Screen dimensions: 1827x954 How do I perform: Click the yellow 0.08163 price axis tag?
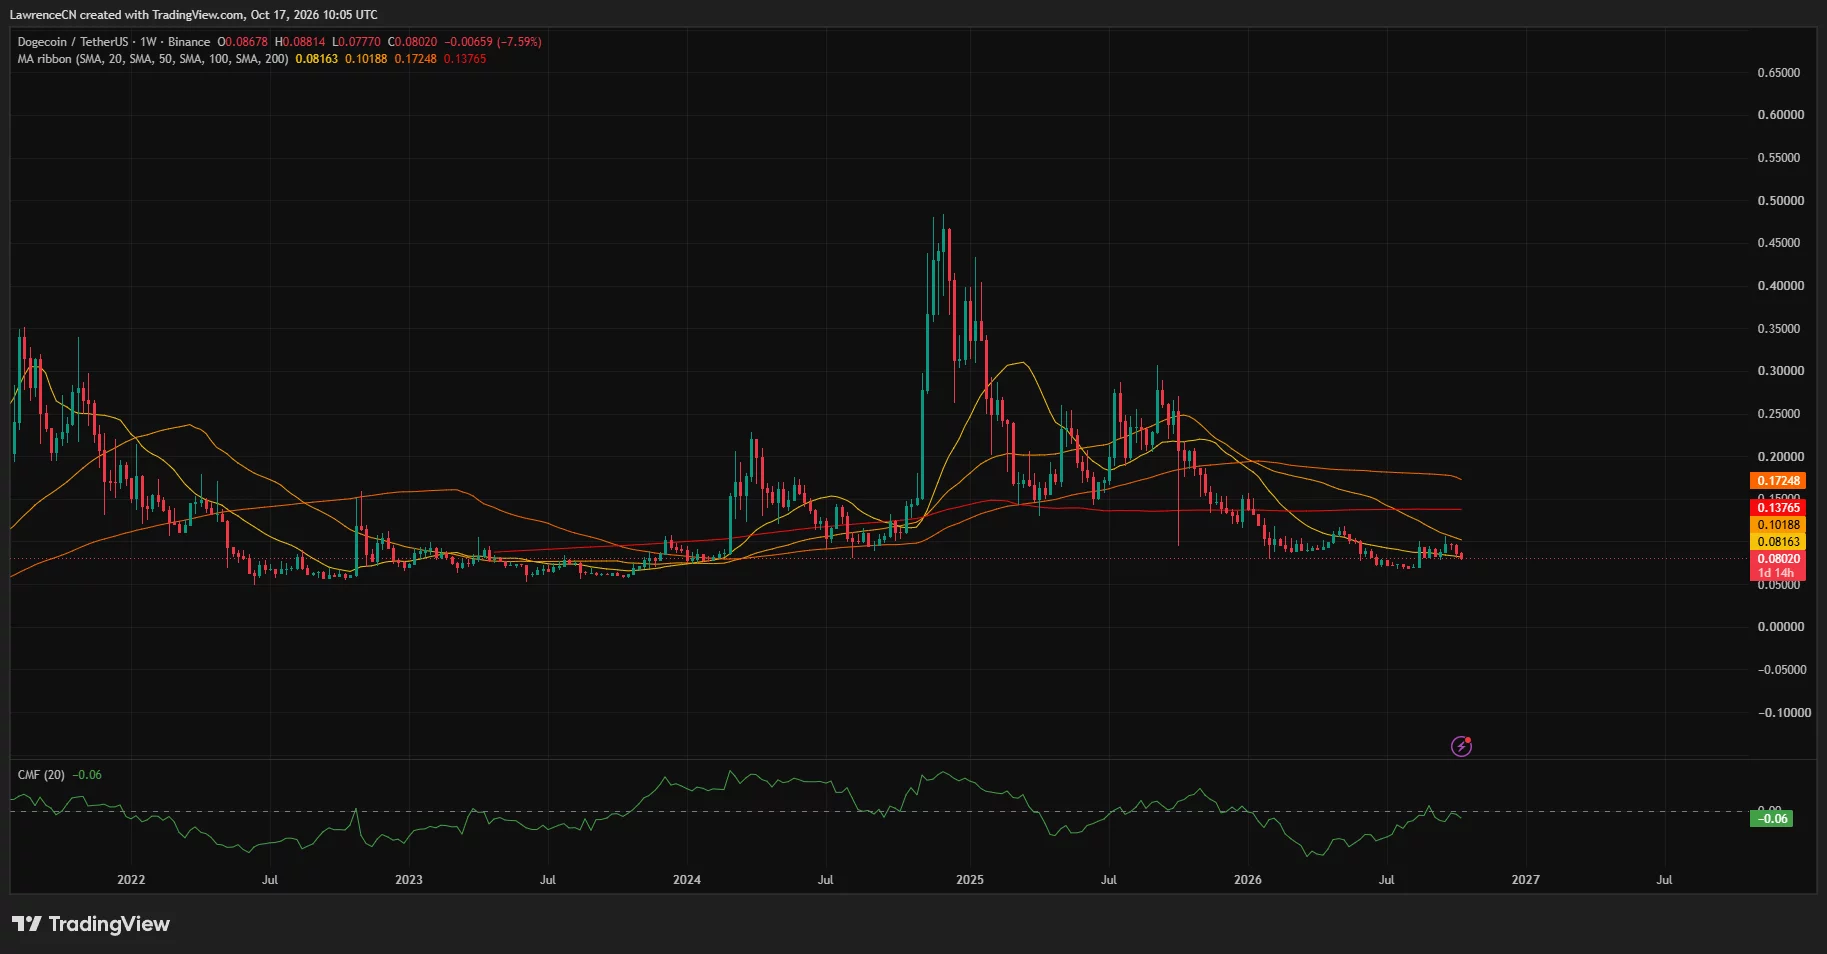[x=1779, y=542]
